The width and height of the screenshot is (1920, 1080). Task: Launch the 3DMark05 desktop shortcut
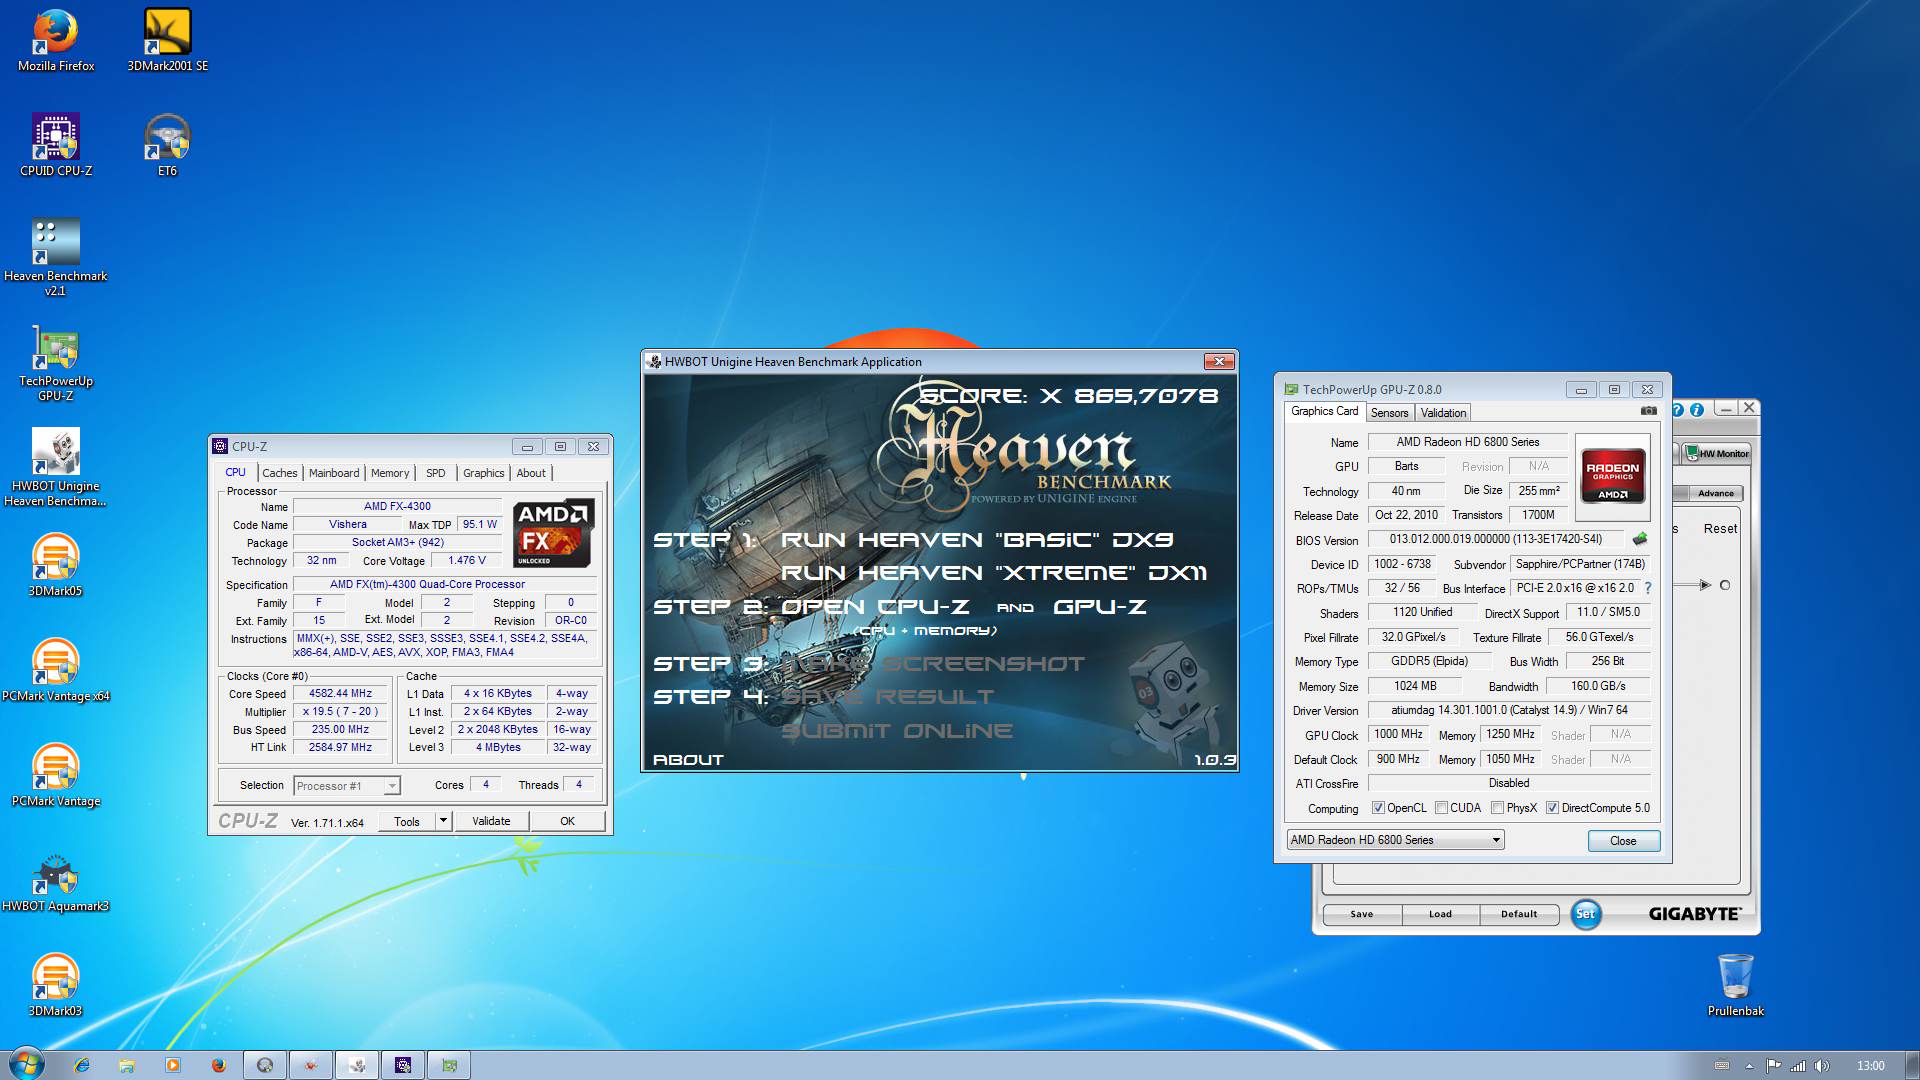pos(56,565)
